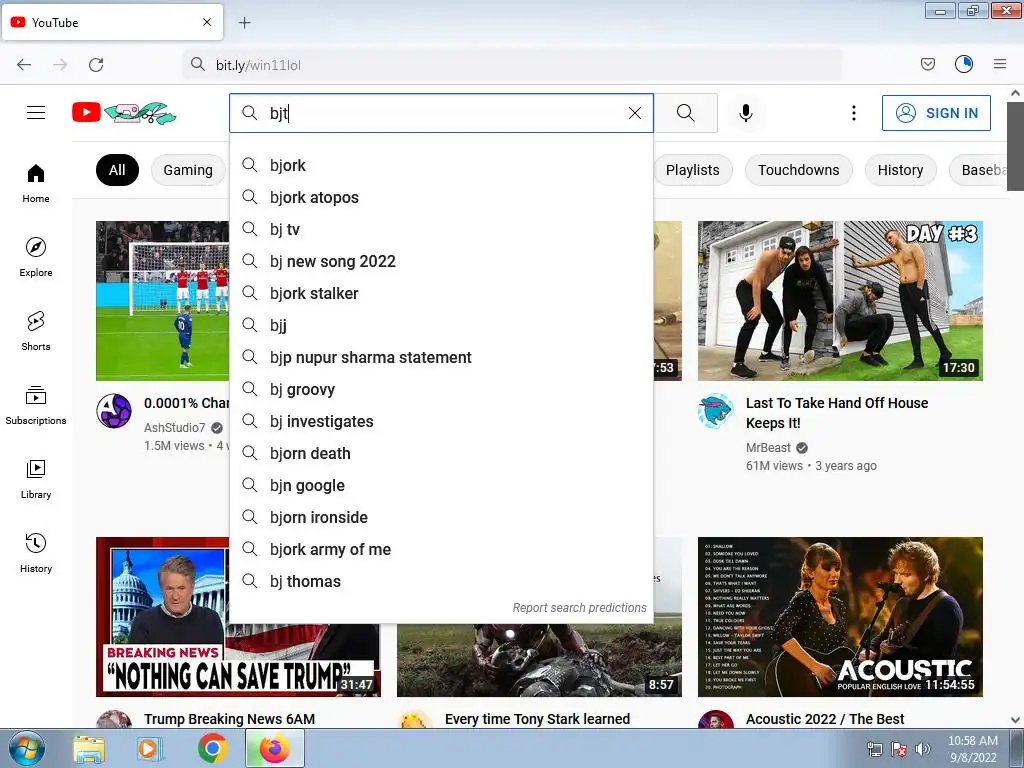Click page scrollbar down arrow
Viewport: 1024px width, 768px height.
click(x=1016, y=720)
